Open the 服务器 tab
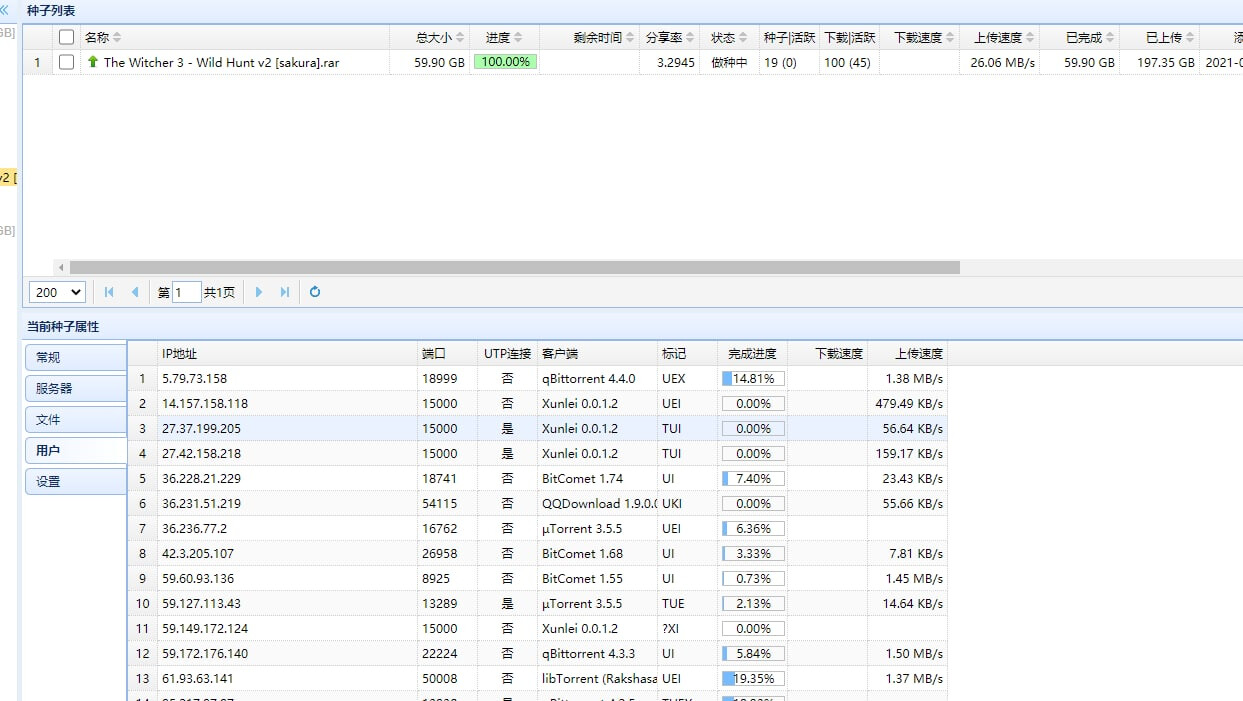This screenshot has width=1243, height=701. tap(75, 388)
